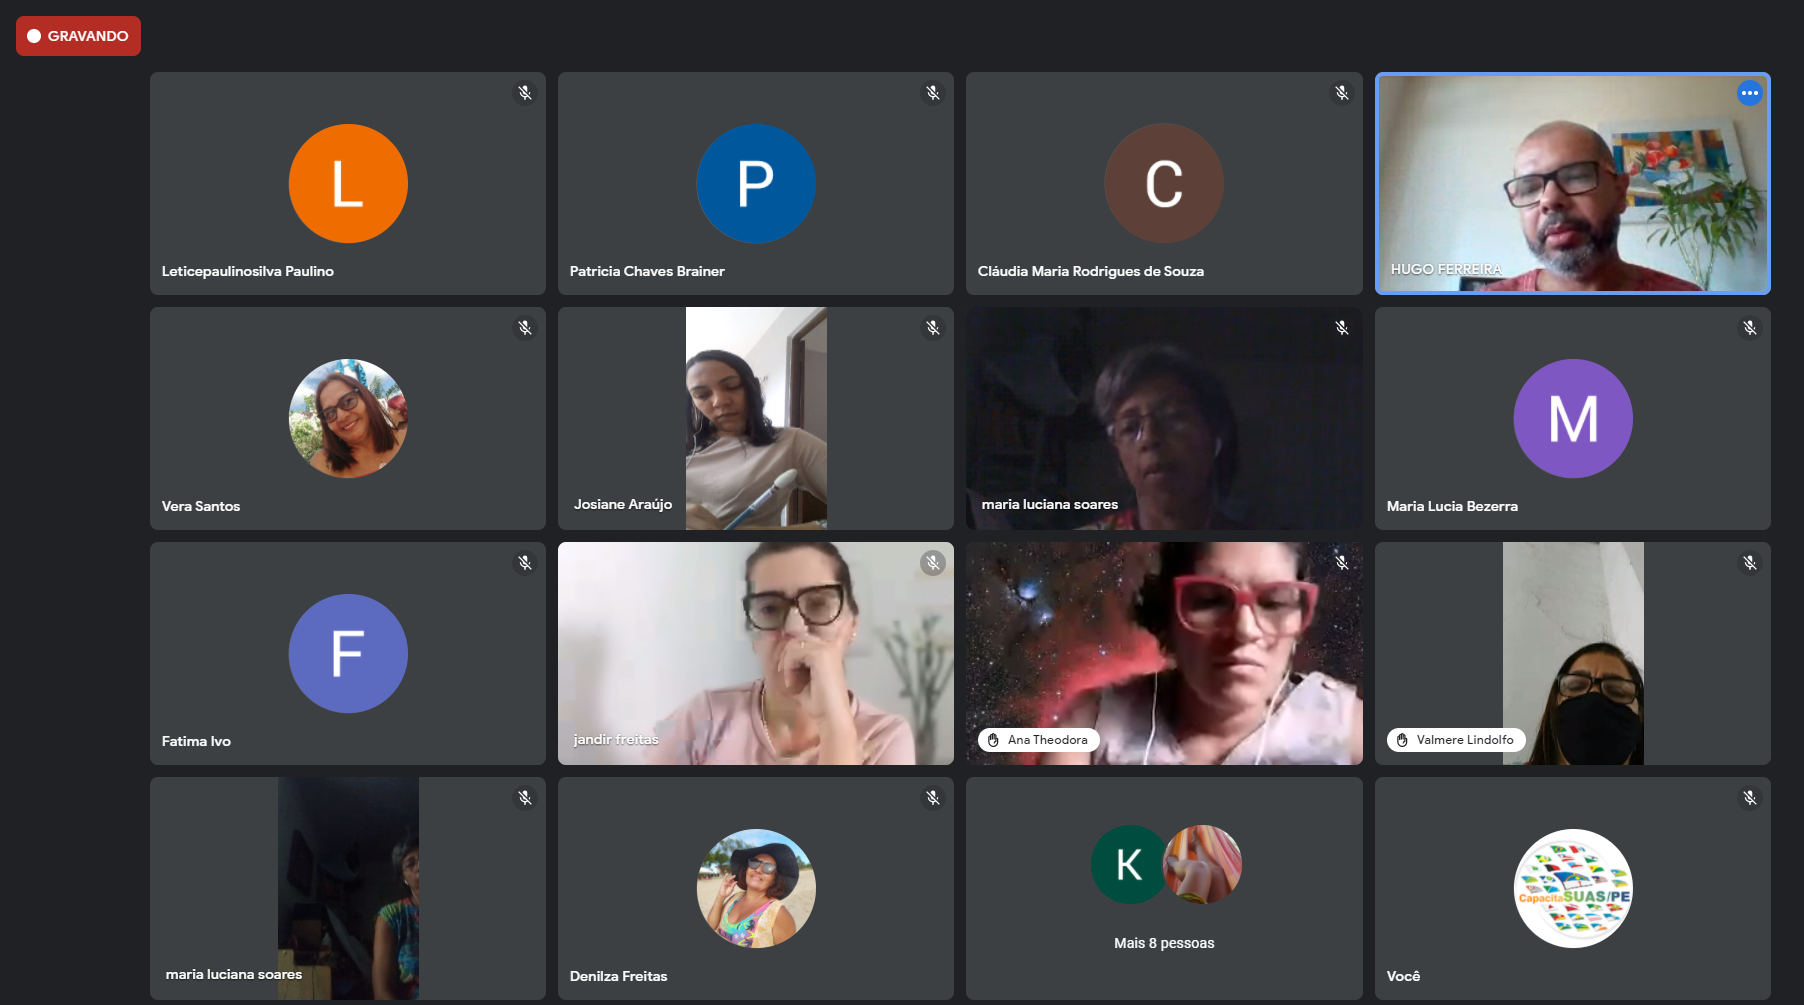Click the orange L avatar circle
The width and height of the screenshot is (1804, 1005).
tap(348, 184)
